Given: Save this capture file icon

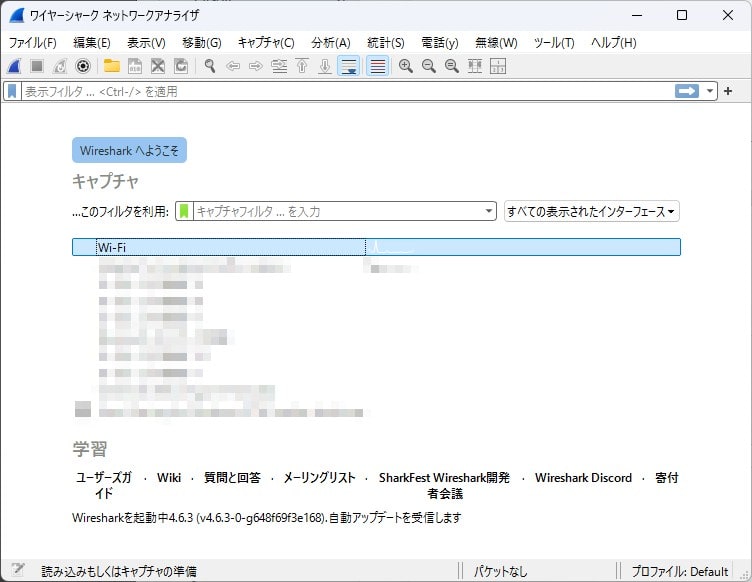Looking at the screenshot, I should pos(135,66).
